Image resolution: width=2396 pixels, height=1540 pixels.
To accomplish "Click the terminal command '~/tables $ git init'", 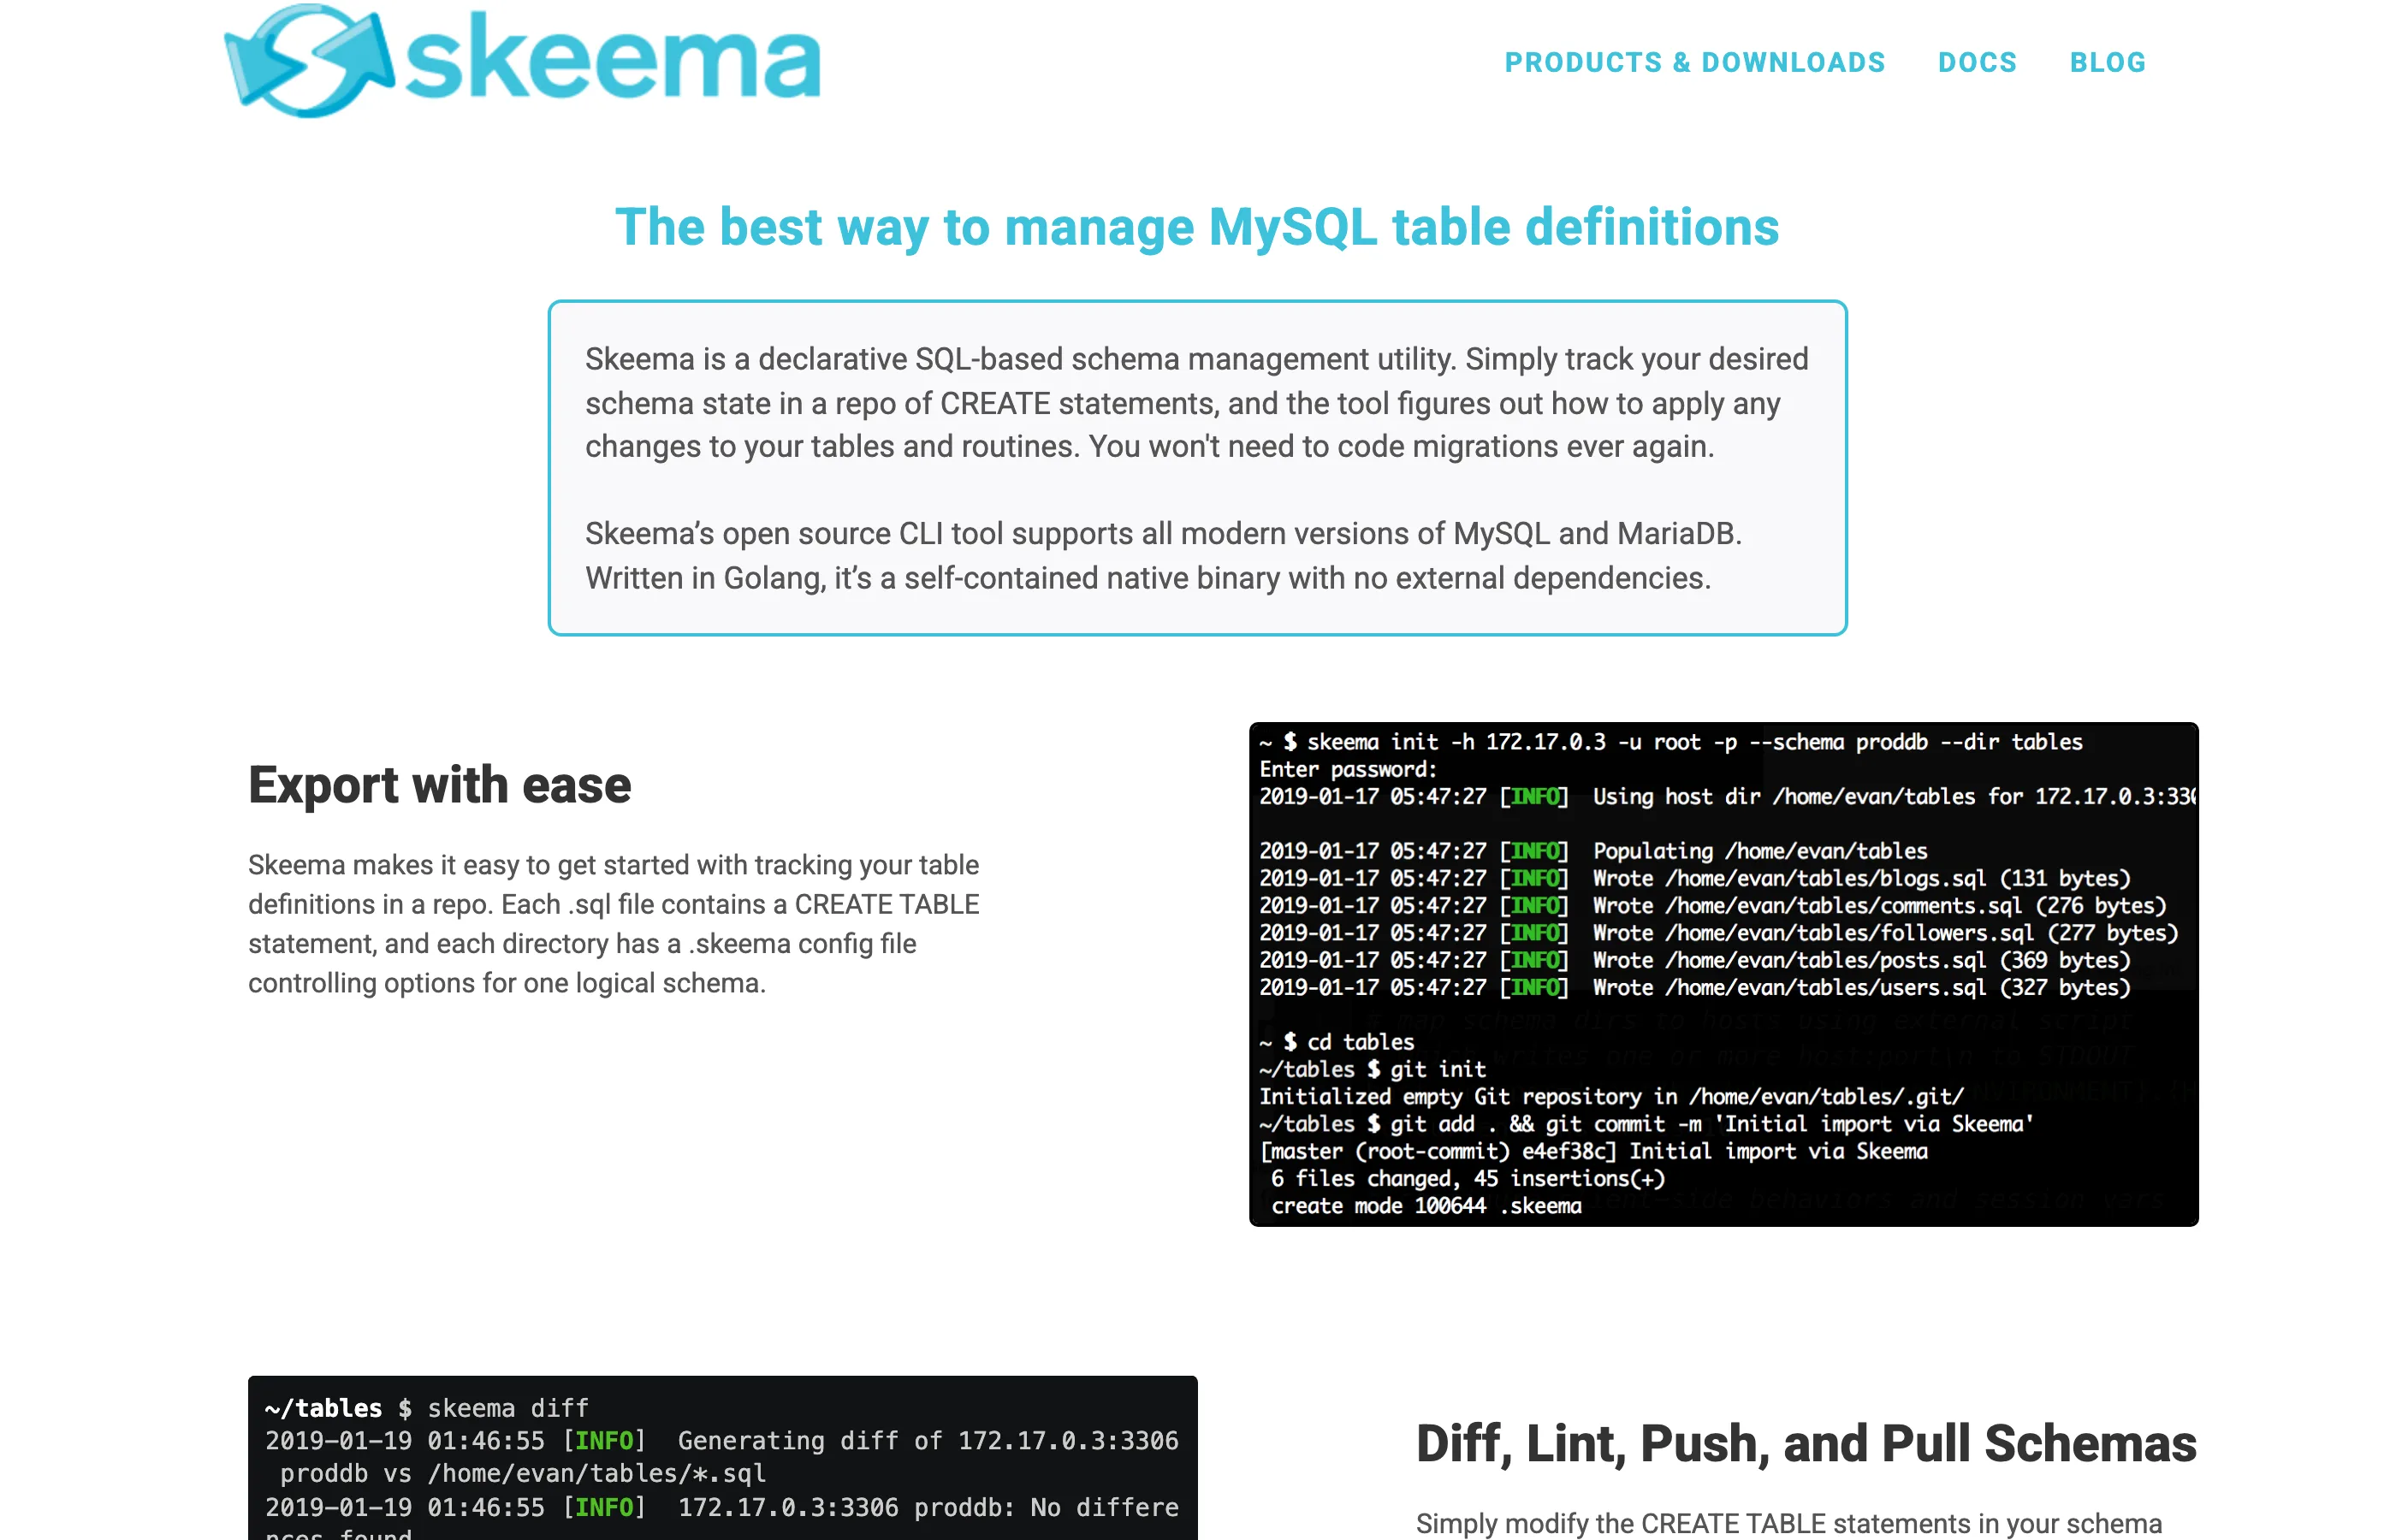I will pos(1372,1069).
